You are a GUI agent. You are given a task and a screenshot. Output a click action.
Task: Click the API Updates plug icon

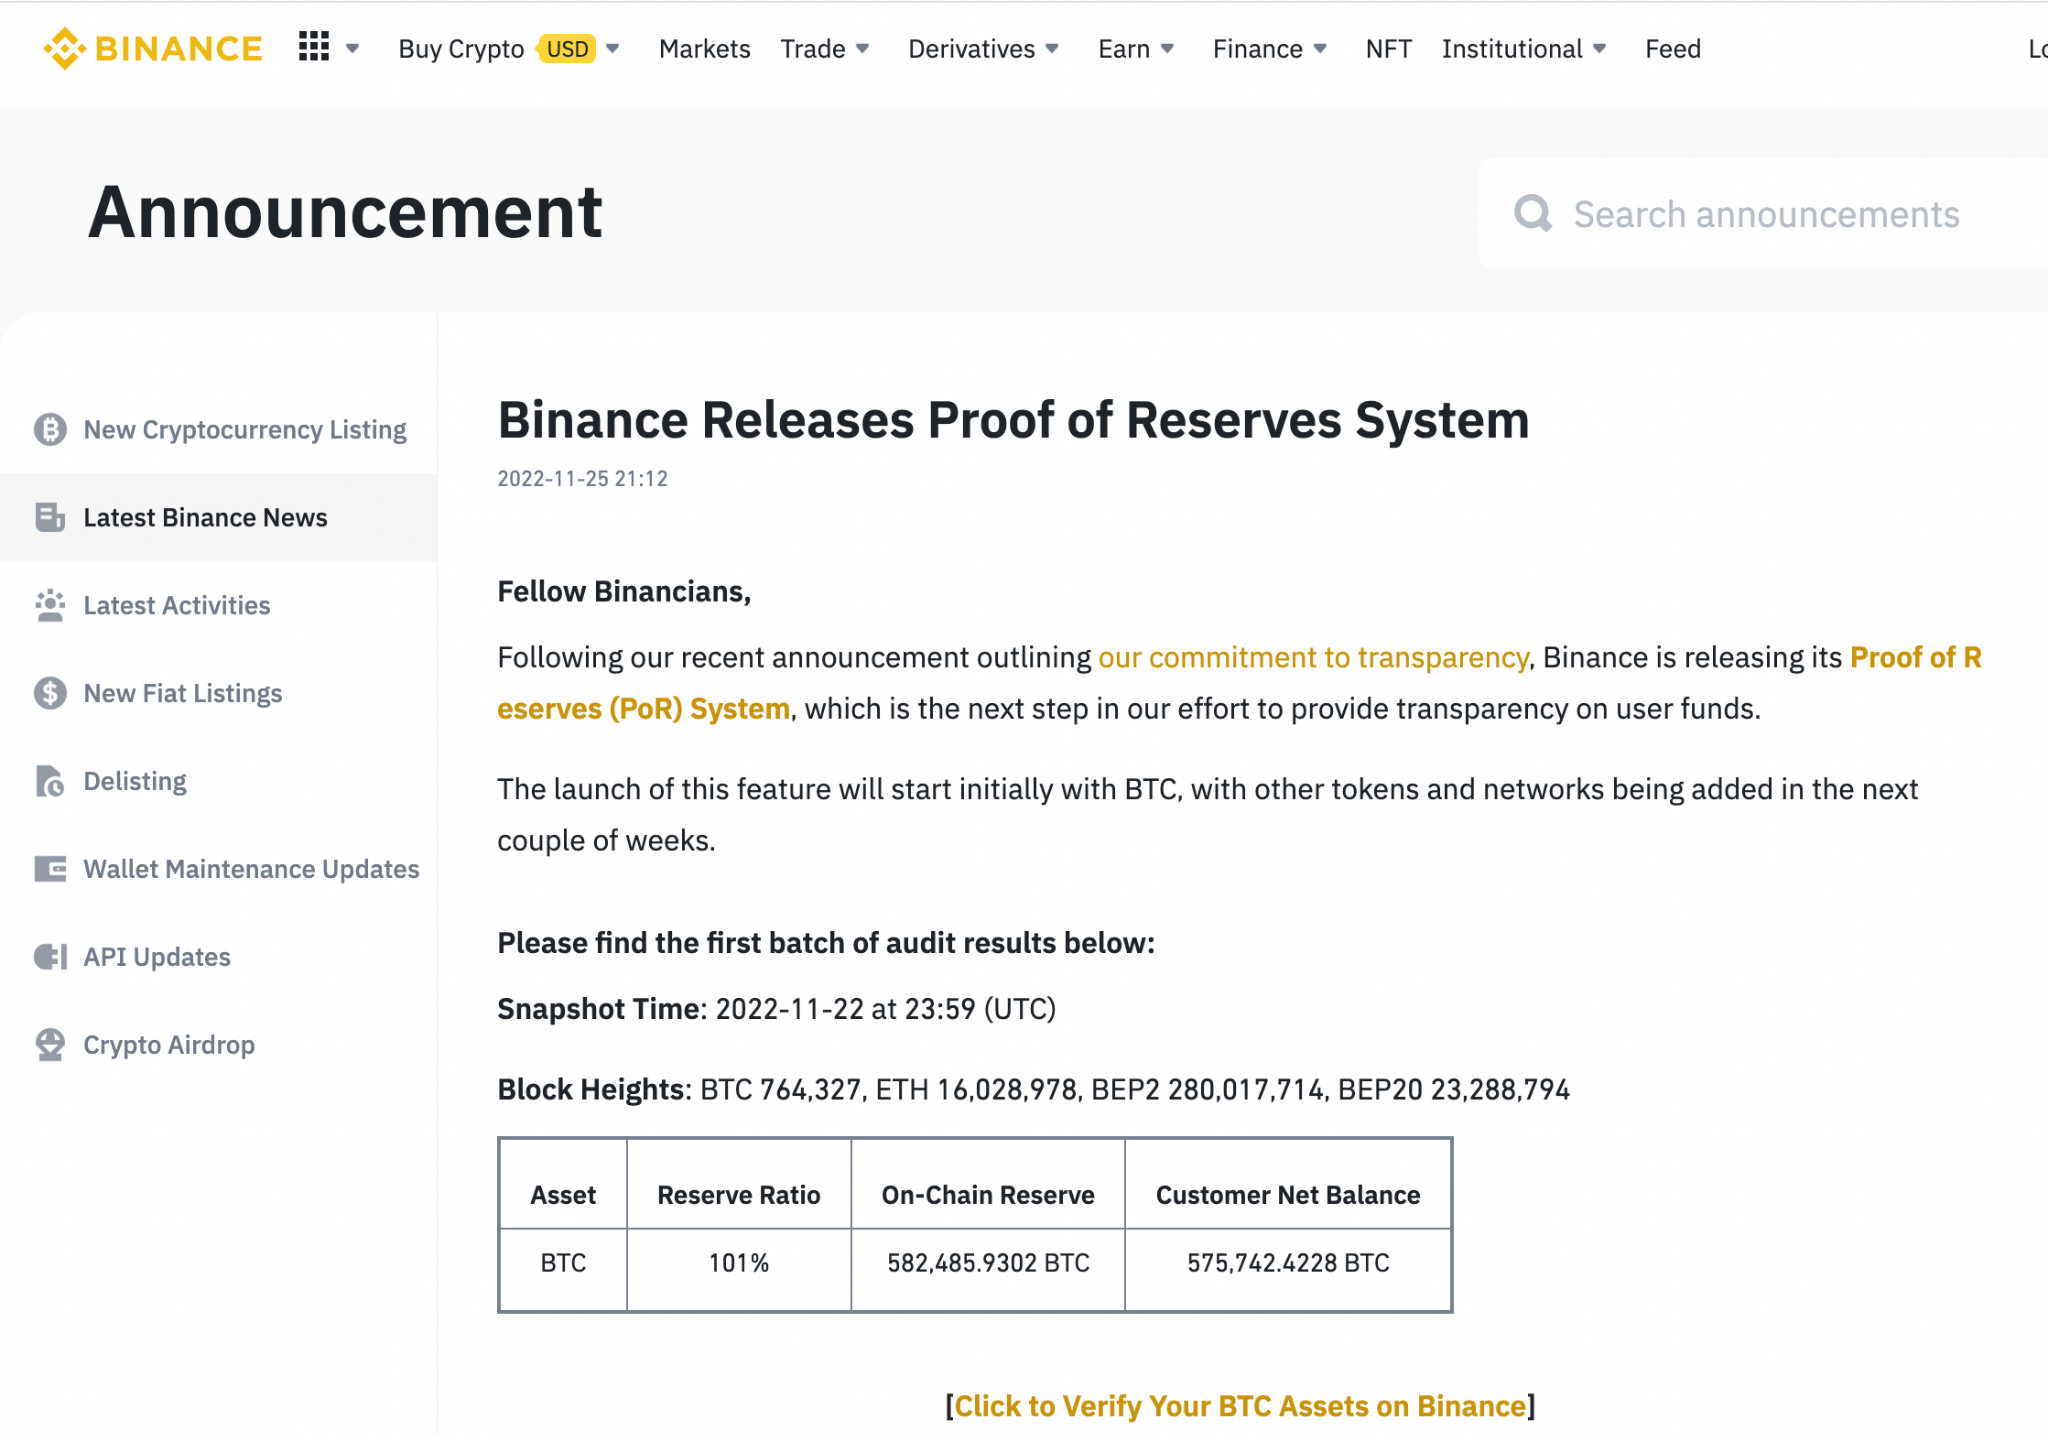[x=50, y=957]
